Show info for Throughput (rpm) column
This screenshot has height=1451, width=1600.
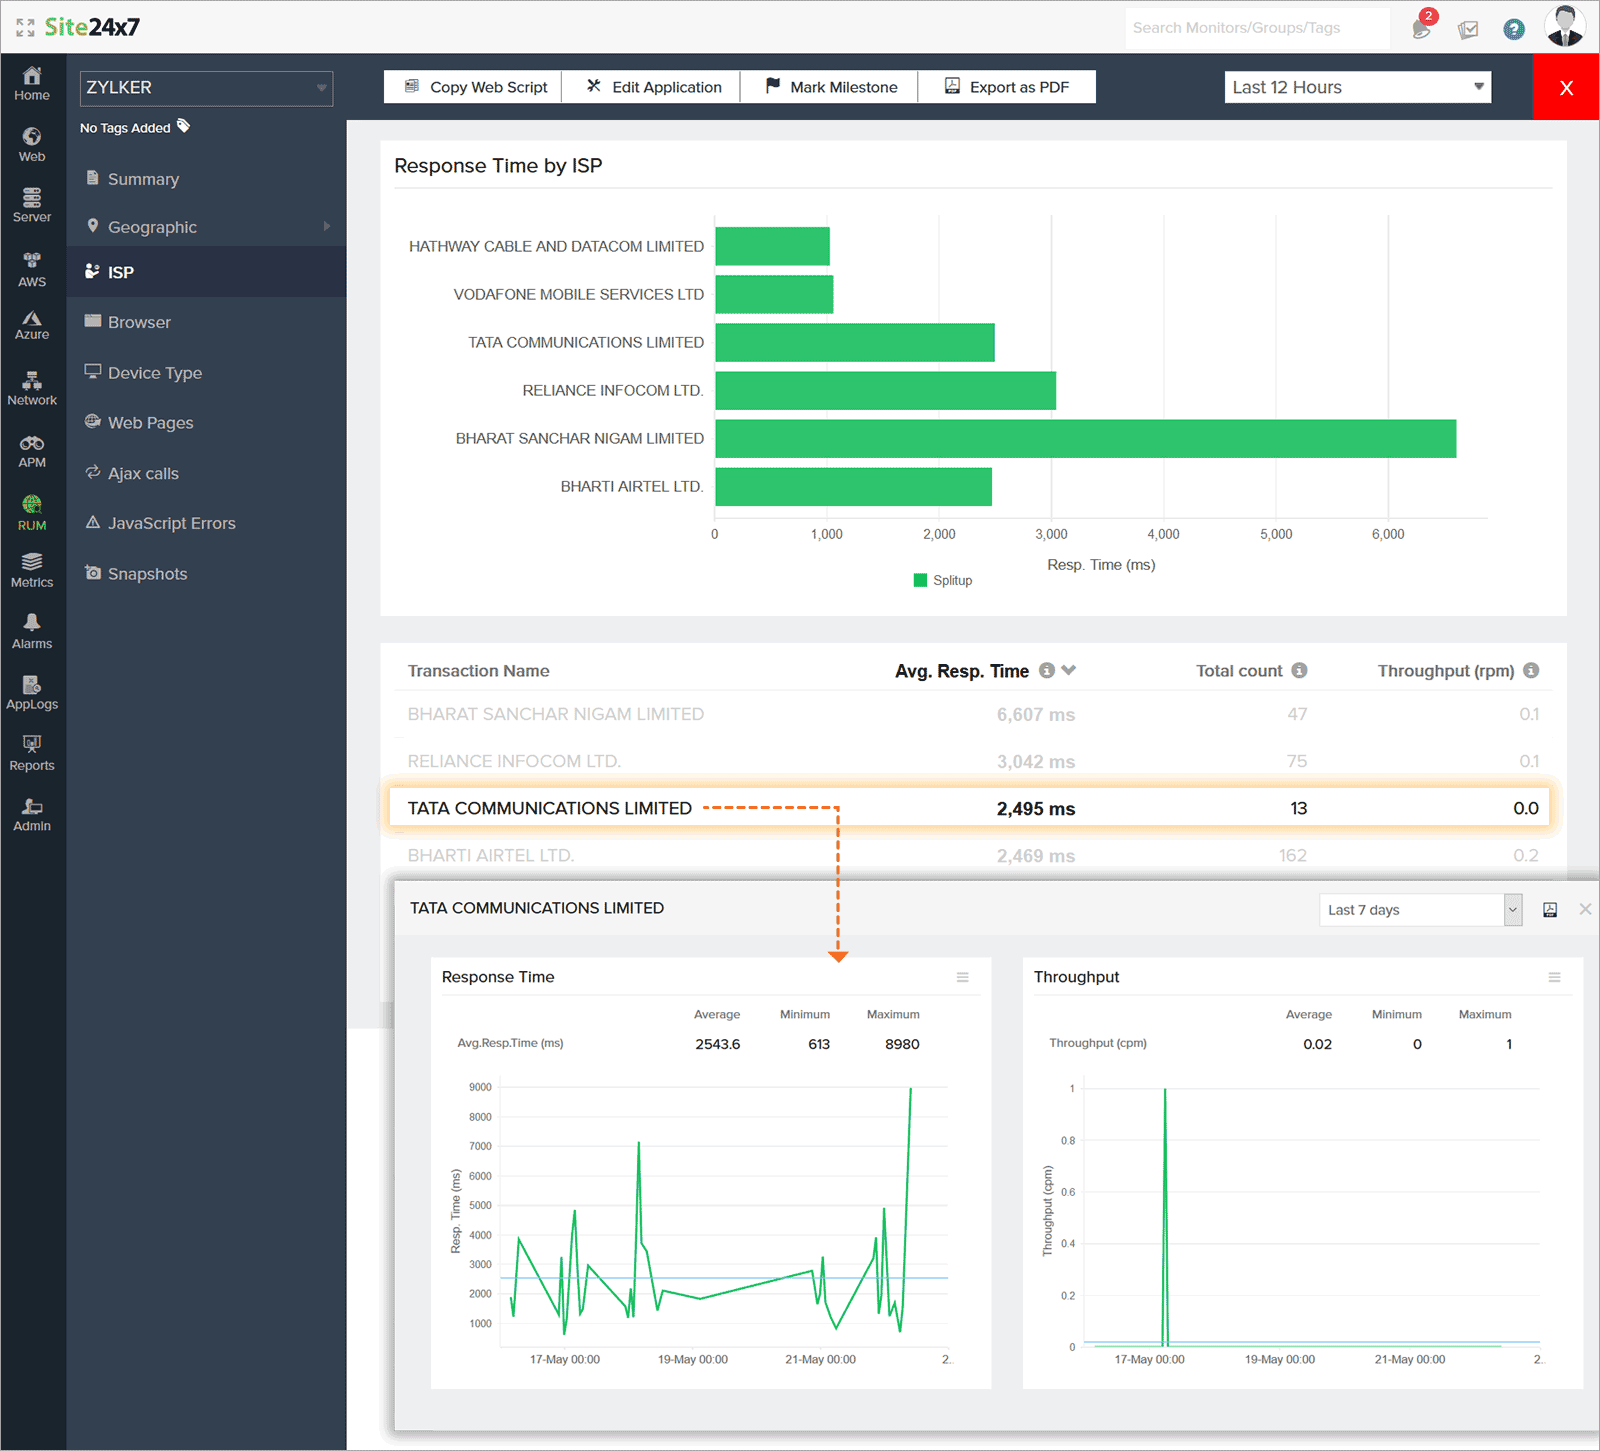coord(1531,670)
